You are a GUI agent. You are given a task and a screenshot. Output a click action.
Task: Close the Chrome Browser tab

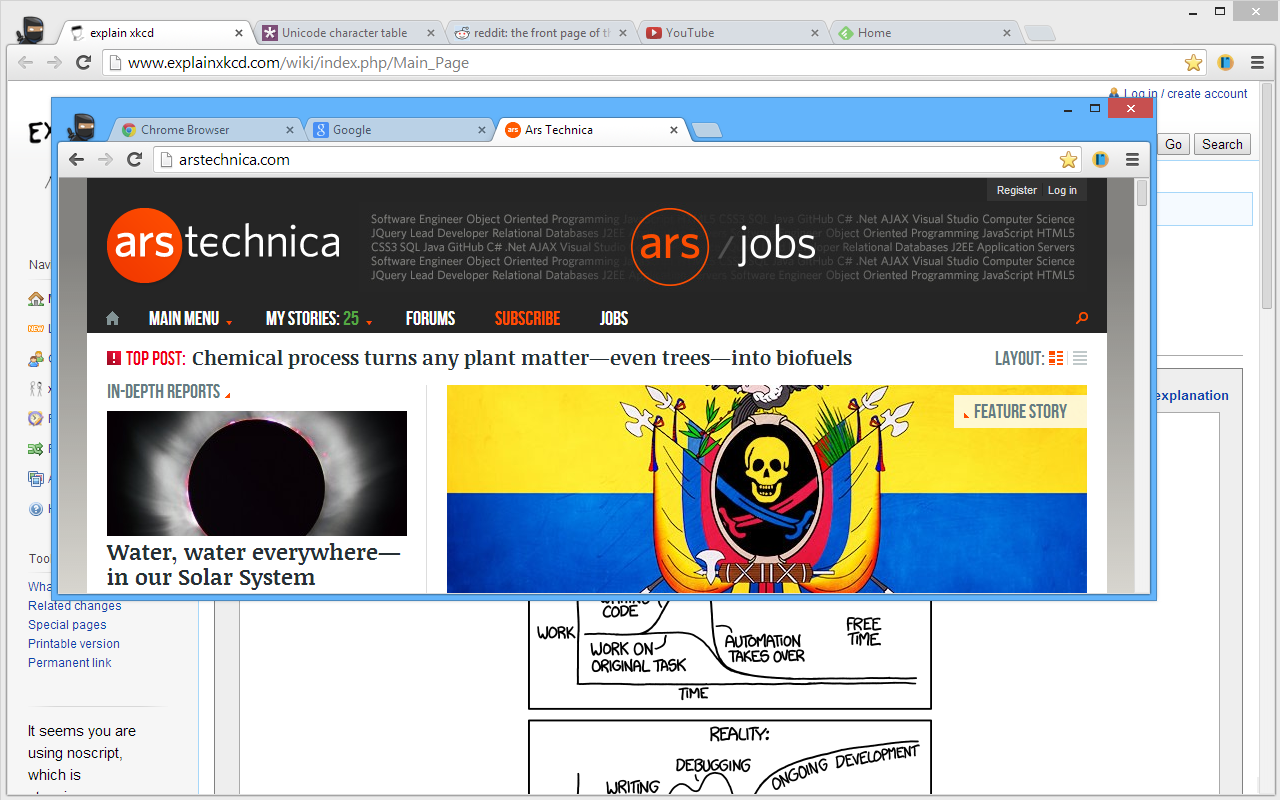(291, 130)
